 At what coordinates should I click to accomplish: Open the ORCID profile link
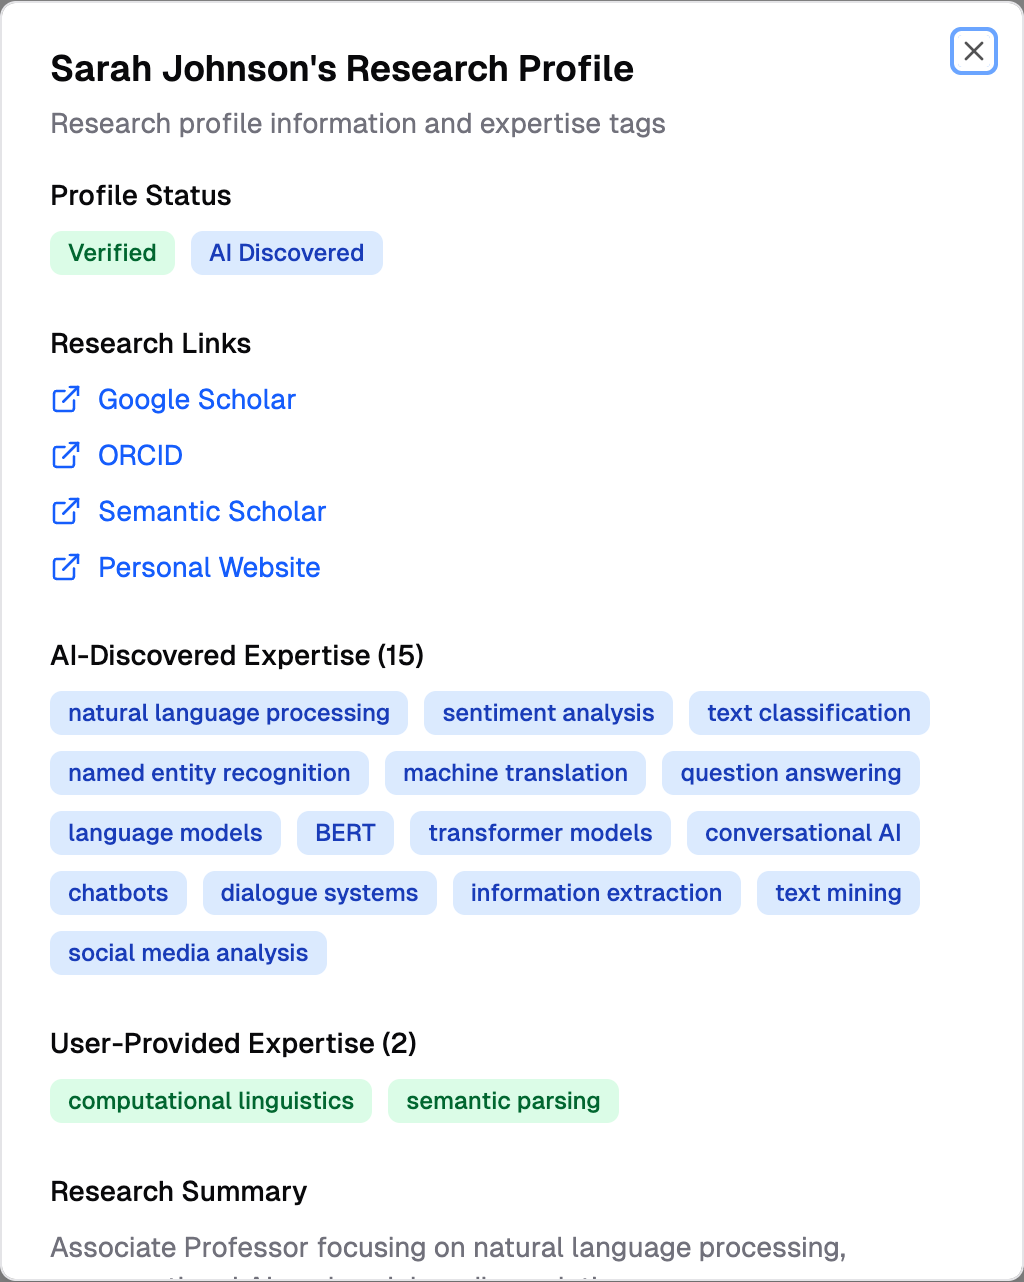tap(140, 455)
